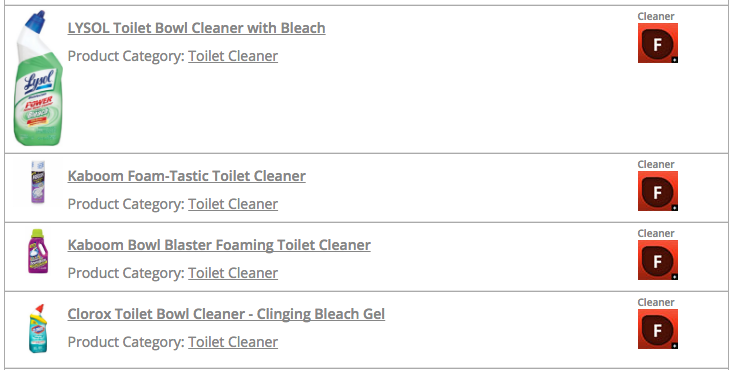Click the F rating badge for Kaboom Bowl Blaster

tap(658, 260)
